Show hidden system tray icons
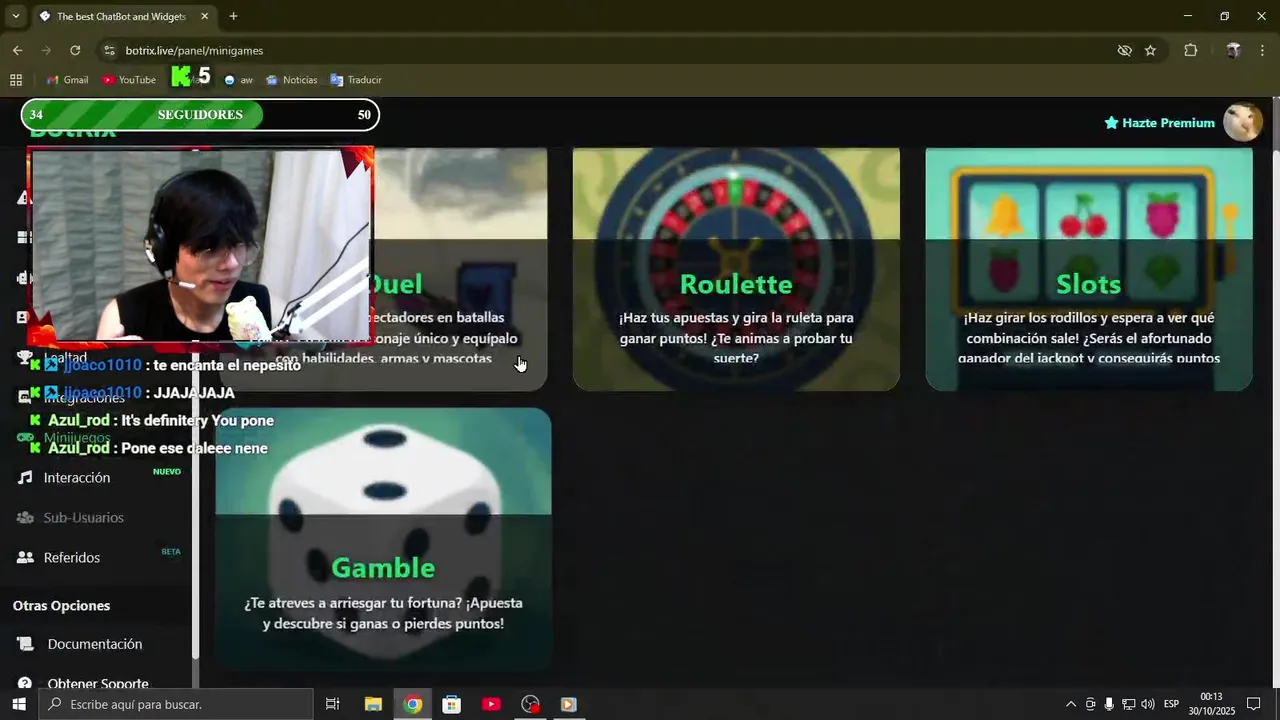The image size is (1280, 720). (x=1071, y=704)
